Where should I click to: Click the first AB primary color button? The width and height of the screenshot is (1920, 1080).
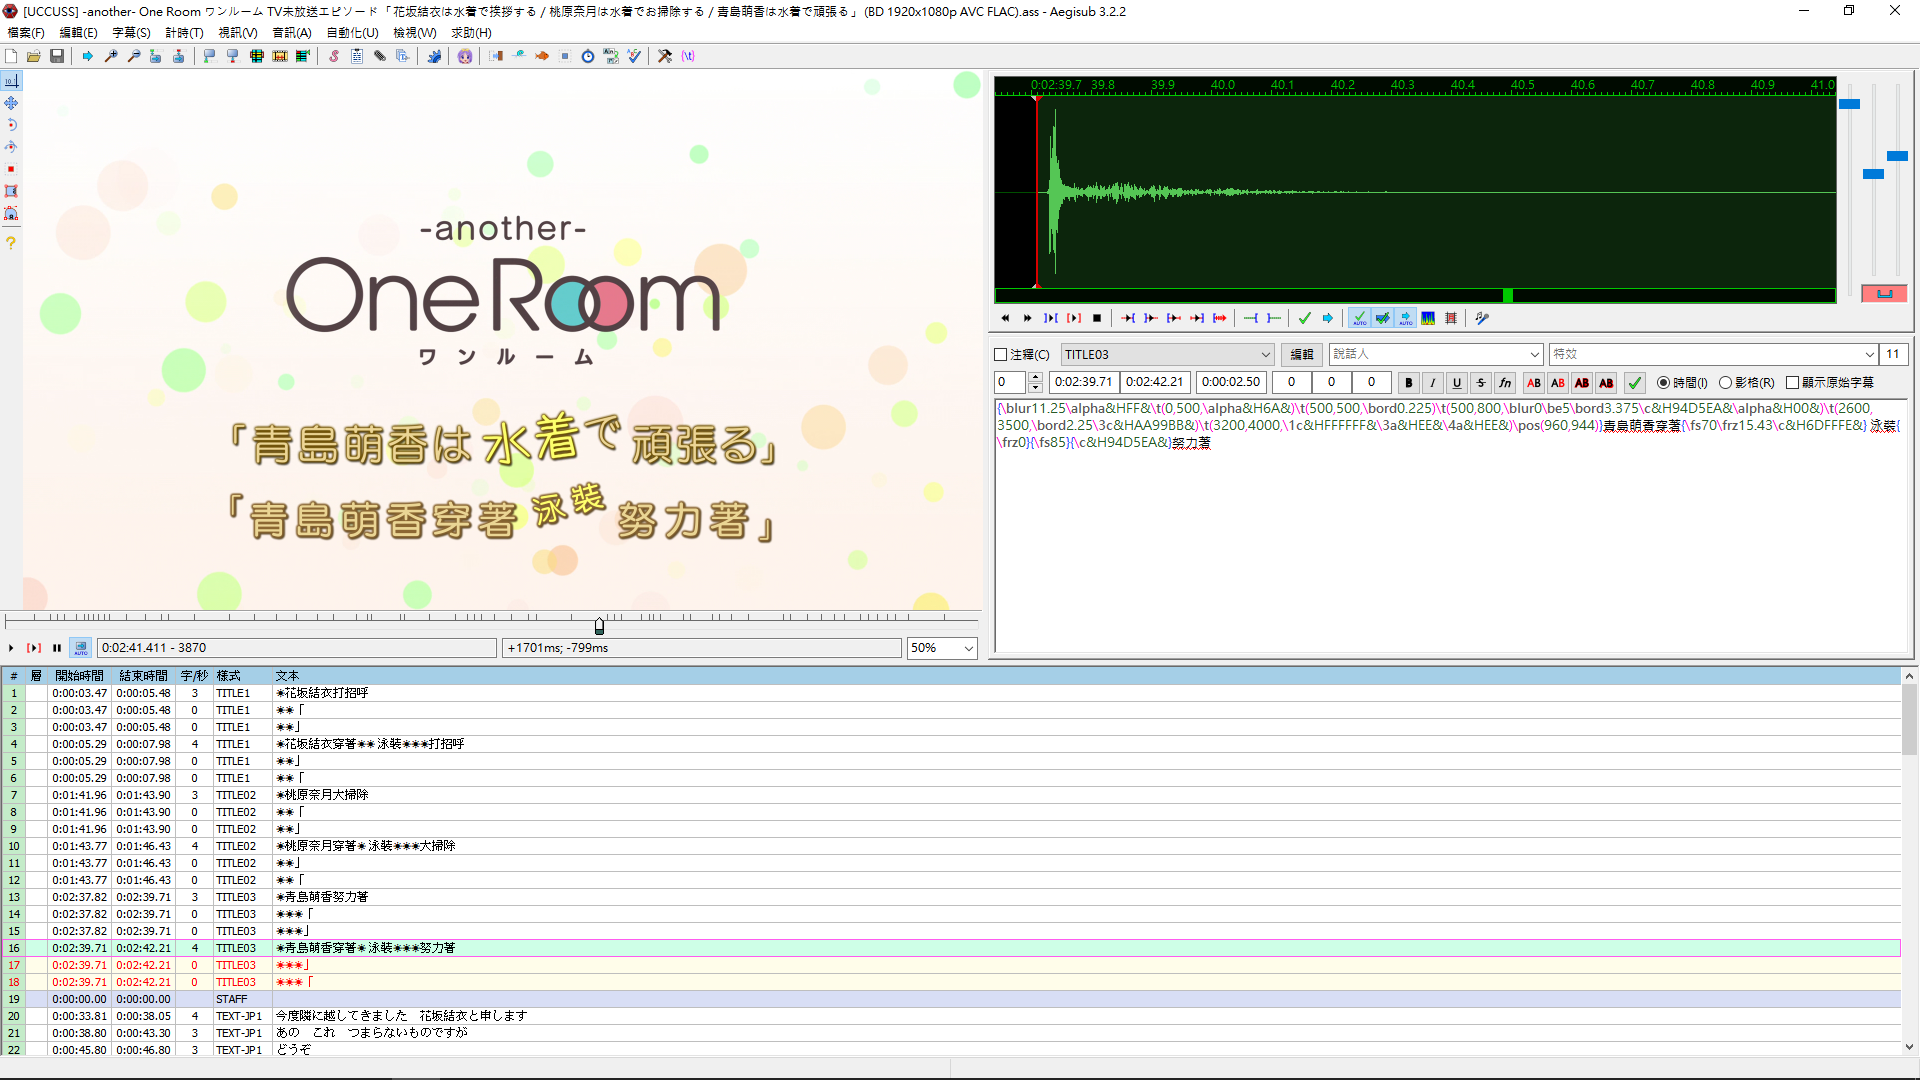[1533, 383]
